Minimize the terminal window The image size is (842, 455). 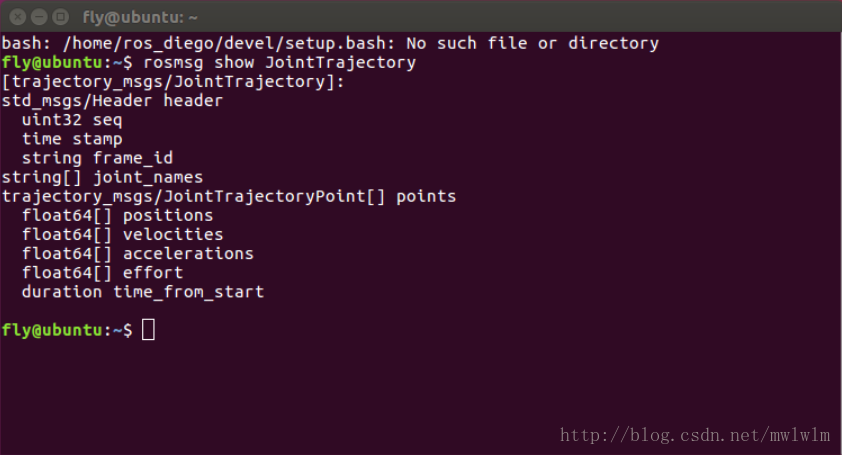[x=38, y=16]
